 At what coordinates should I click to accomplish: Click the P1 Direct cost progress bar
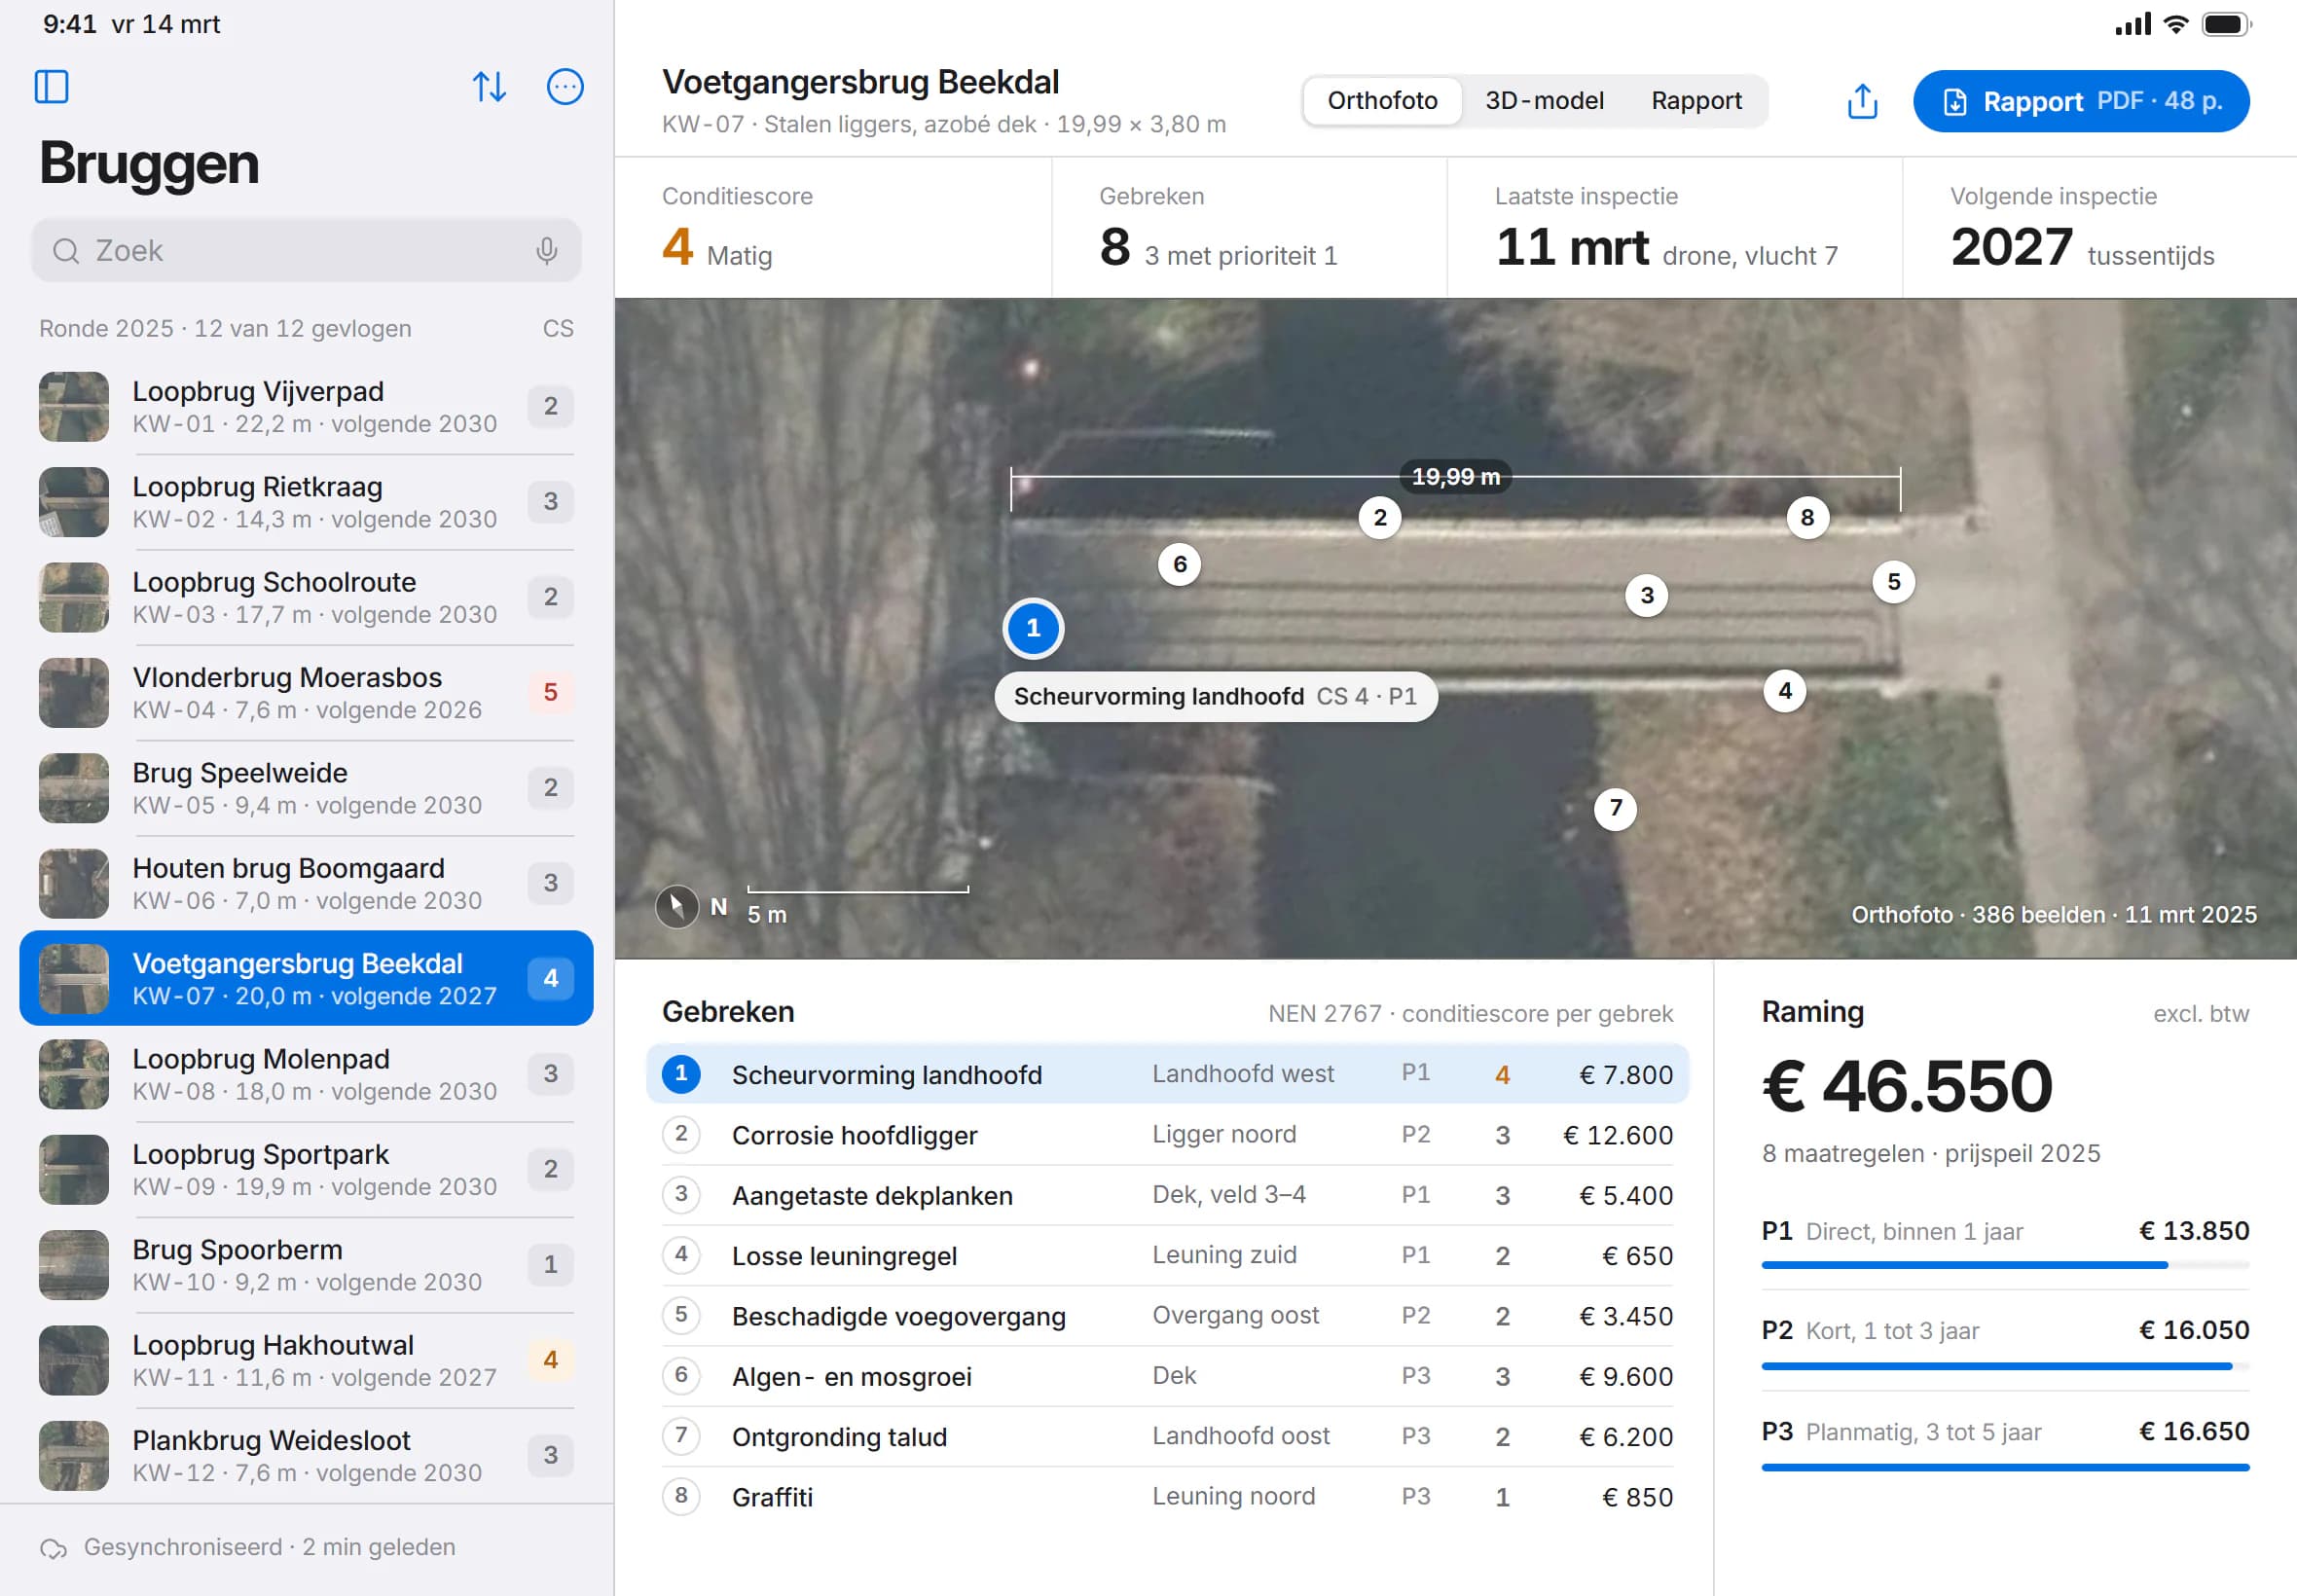(2005, 1266)
